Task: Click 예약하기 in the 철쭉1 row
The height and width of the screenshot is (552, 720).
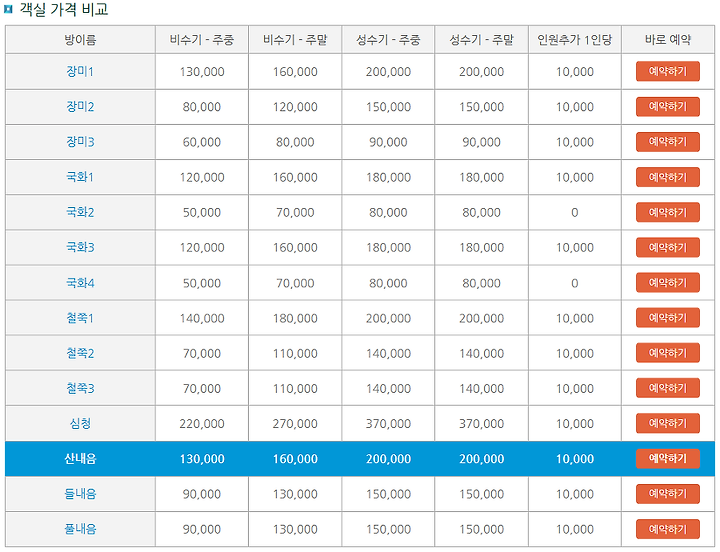Action: (668, 318)
